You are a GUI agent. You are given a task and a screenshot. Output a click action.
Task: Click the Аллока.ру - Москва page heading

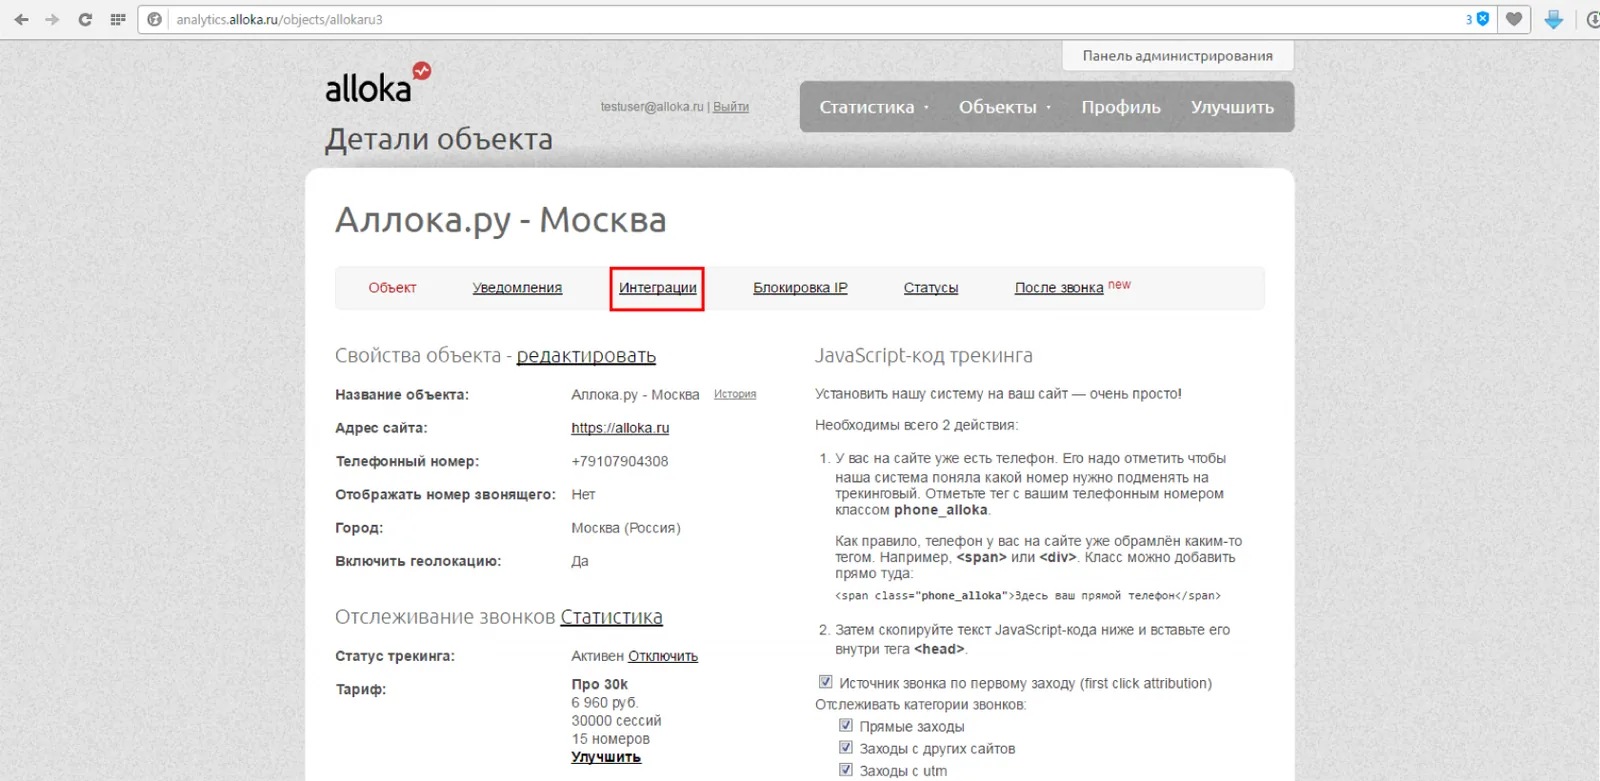pyautogui.click(x=501, y=220)
